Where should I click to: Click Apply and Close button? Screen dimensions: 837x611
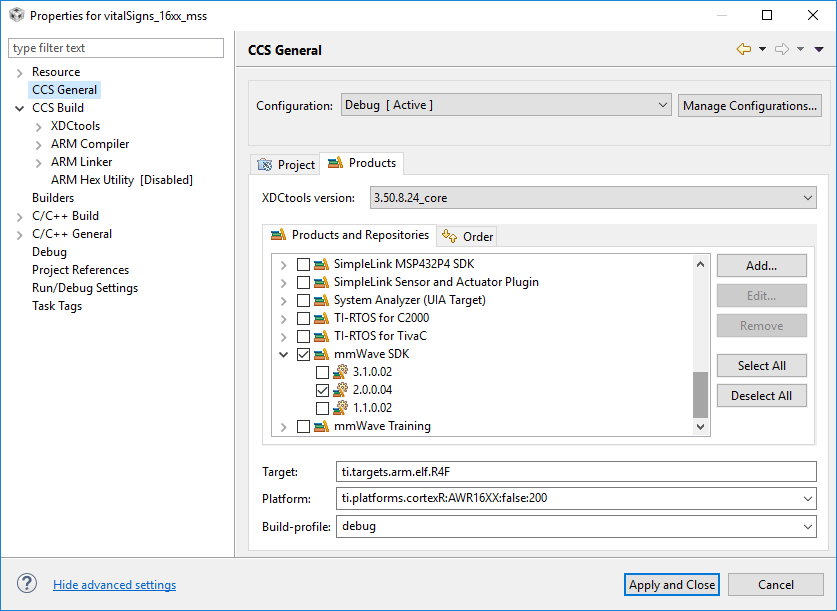click(672, 584)
